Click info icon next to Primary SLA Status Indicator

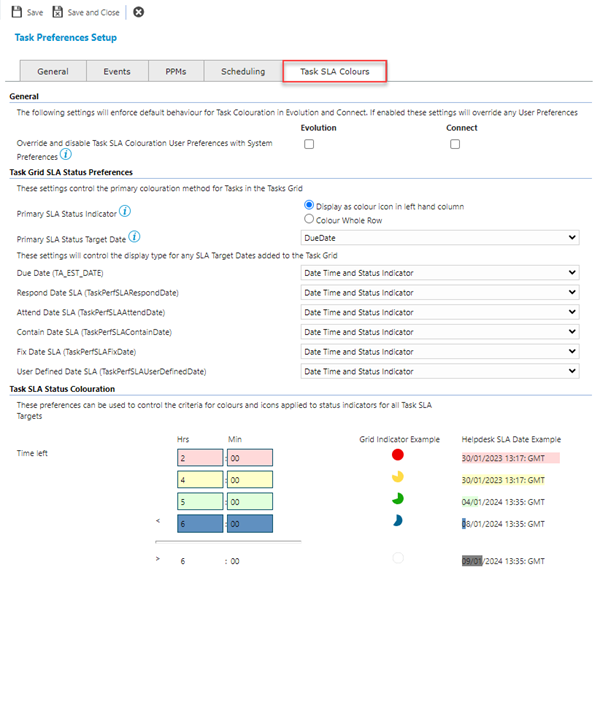point(125,212)
